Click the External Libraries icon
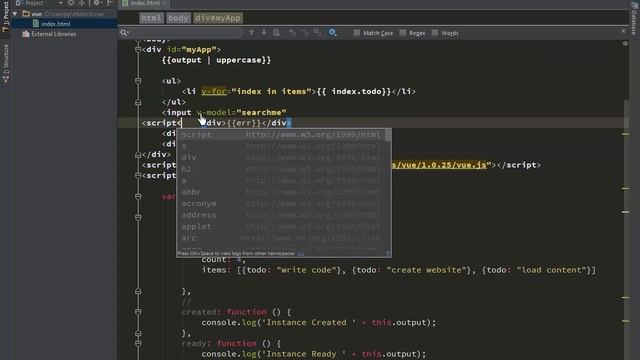The width and height of the screenshot is (640, 360). coord(26,34)
